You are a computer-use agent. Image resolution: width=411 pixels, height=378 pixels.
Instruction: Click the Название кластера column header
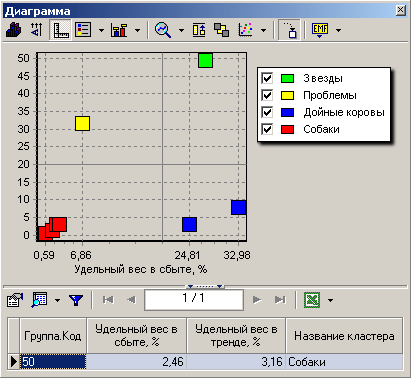[344, 336]
